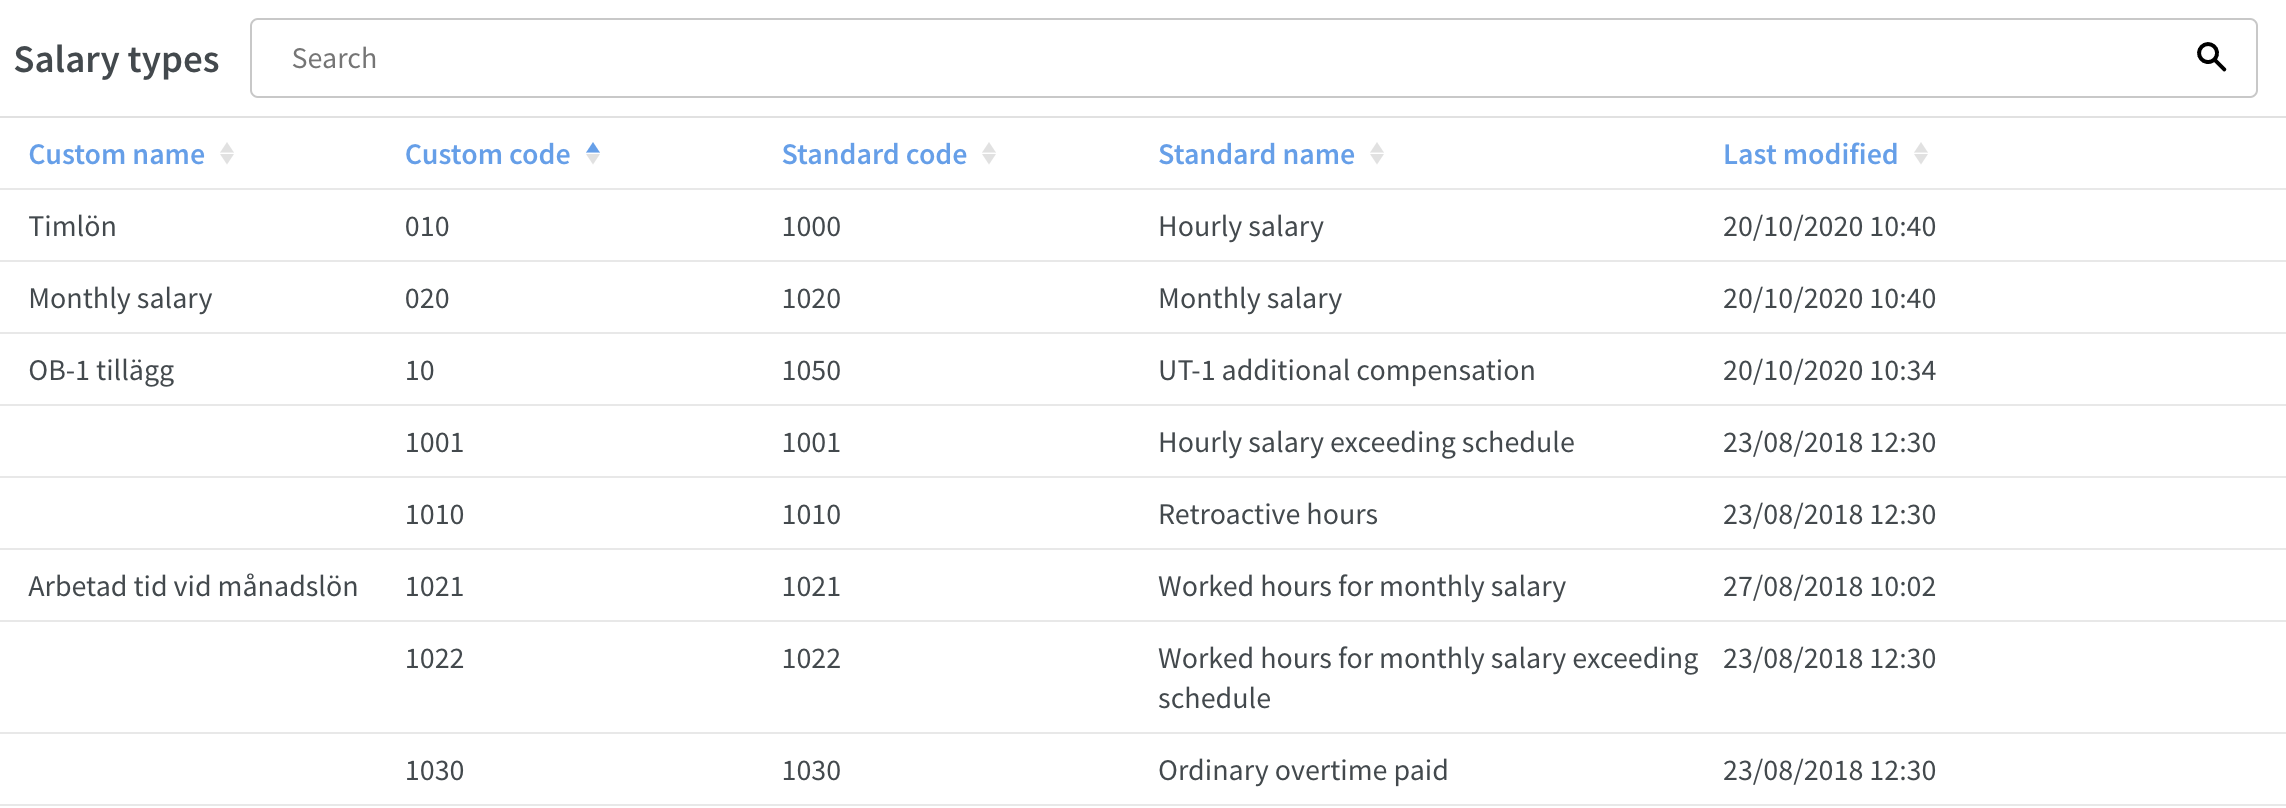Click date 20/10/2020 10:34
Screen dimensions: 2286x808
pyautogui.click(x=1829, y=370)
